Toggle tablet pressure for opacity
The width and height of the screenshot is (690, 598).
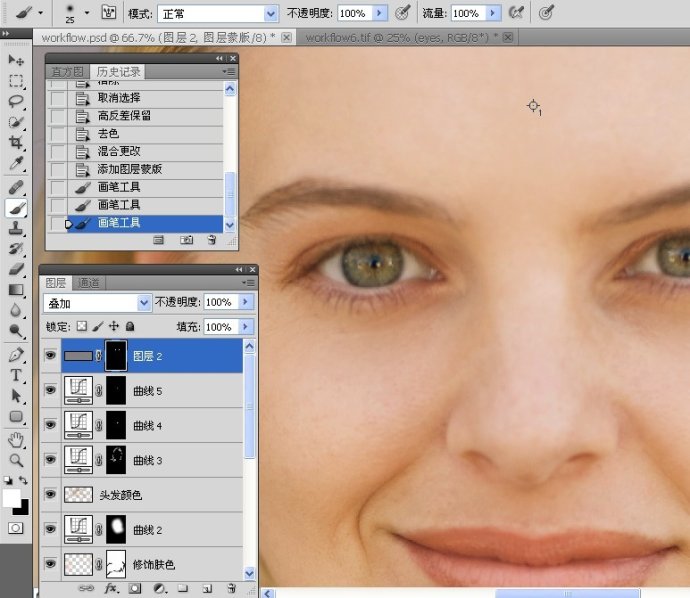coord(402,13)
